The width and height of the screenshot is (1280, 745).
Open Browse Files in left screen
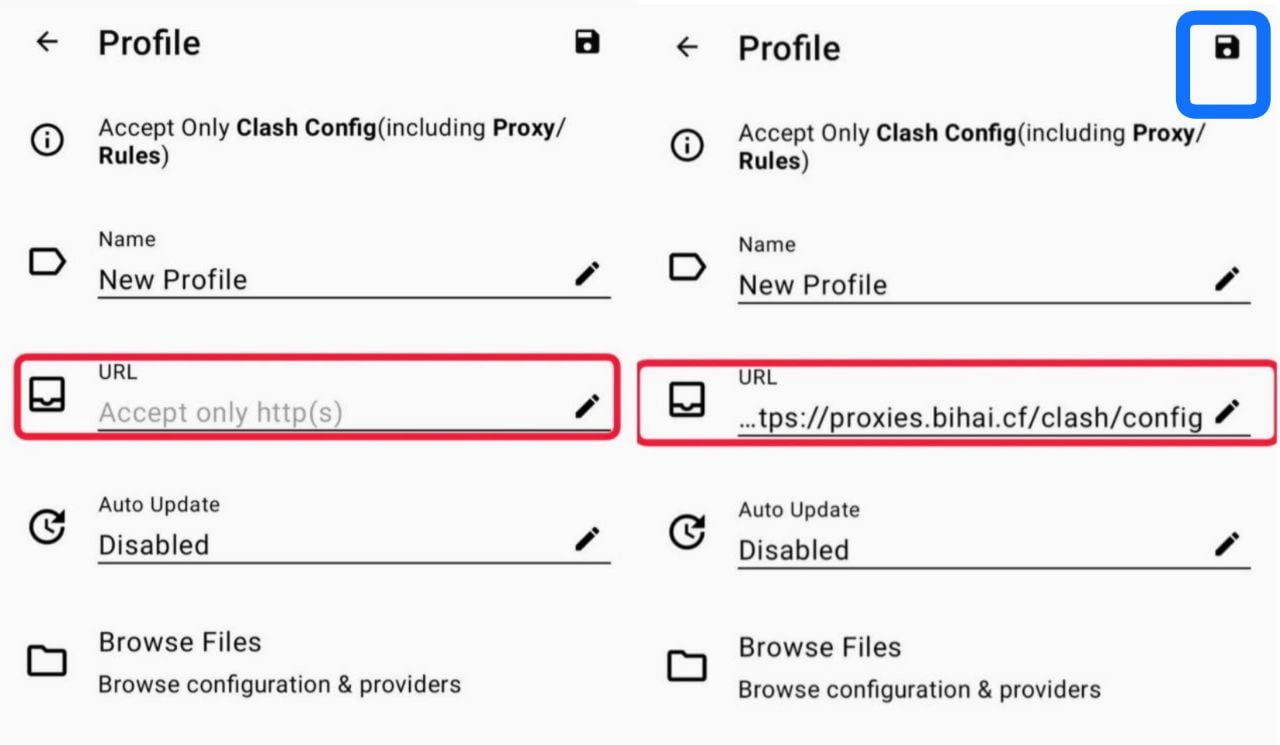[280, 662]
